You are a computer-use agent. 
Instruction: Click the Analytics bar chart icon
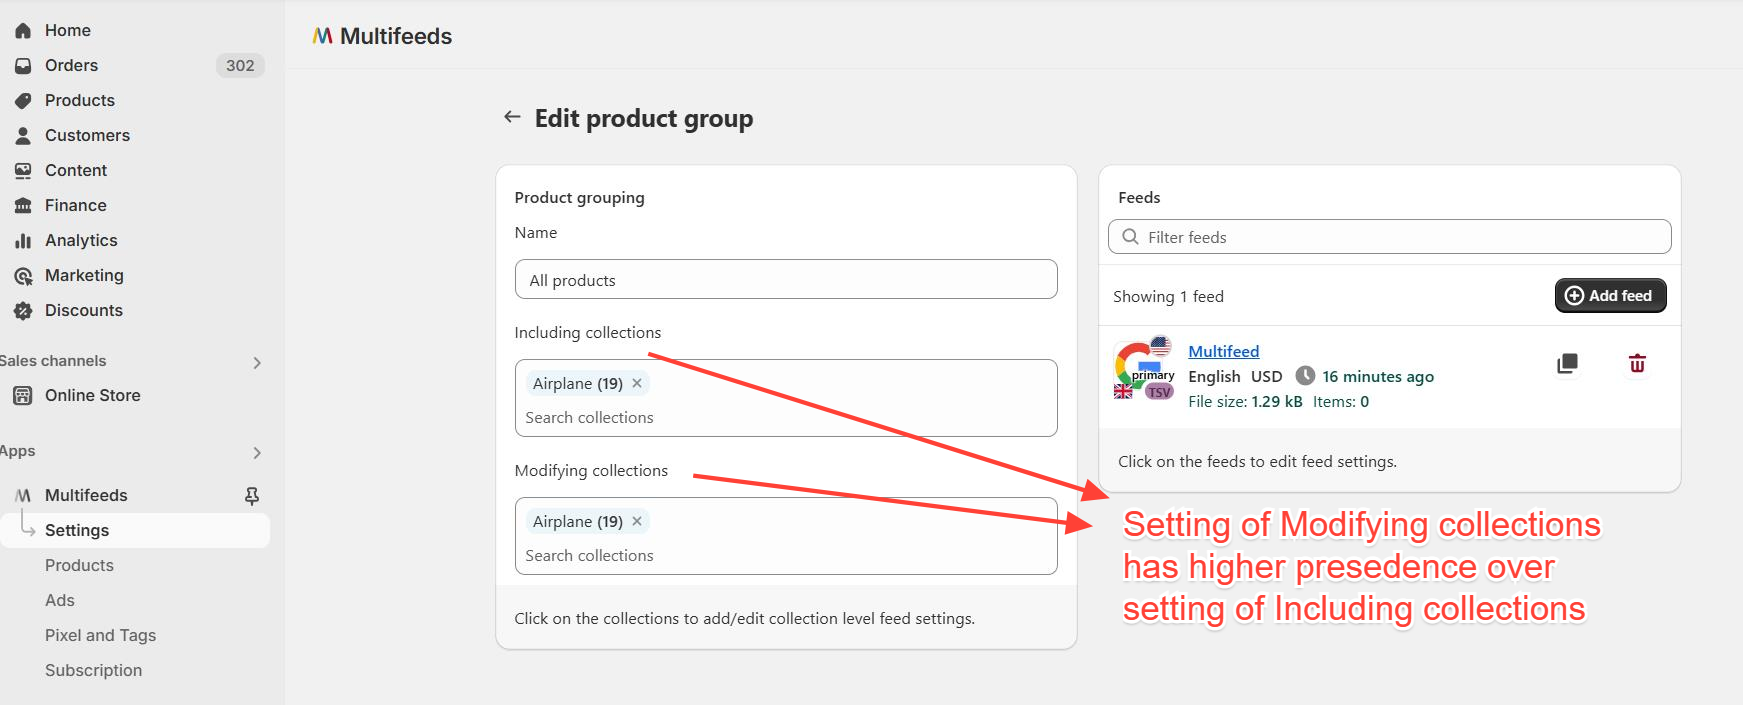point(23,241)
